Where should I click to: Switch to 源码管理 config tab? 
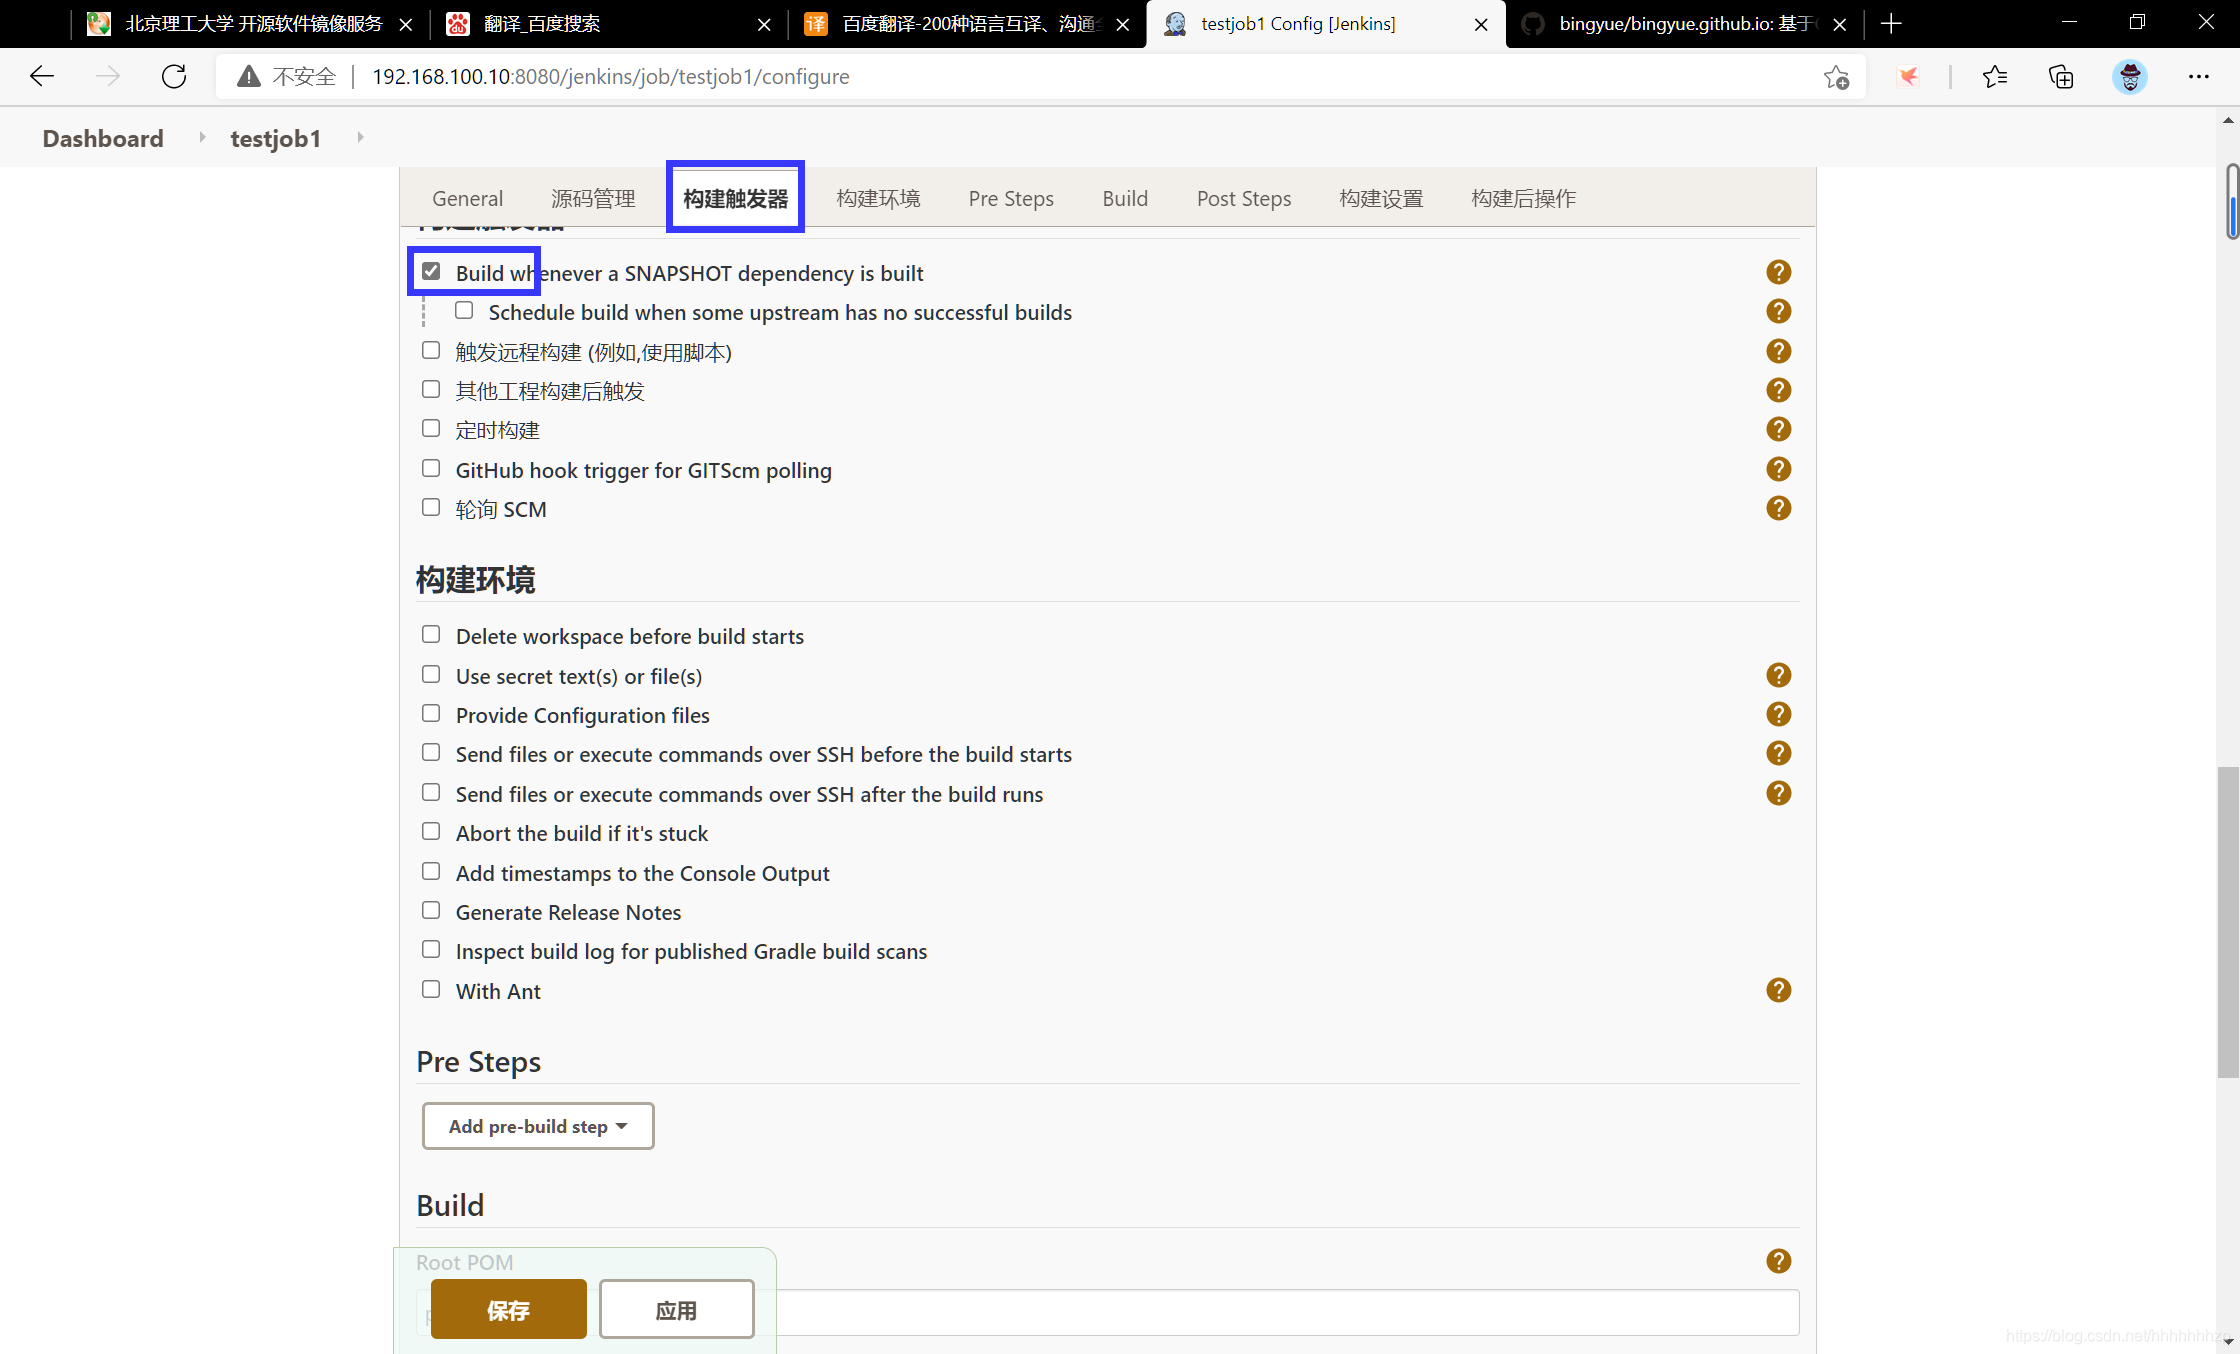(x=593, y=198)
